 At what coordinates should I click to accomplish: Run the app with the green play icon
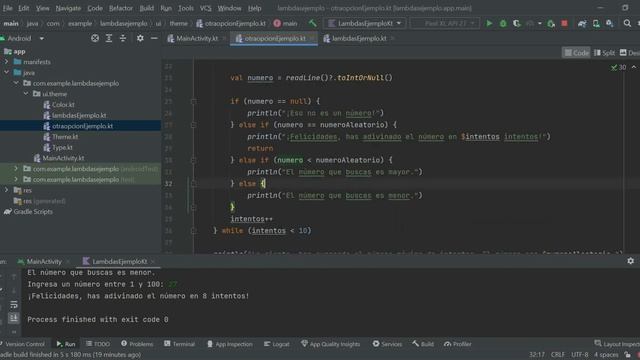coord(489,24)
